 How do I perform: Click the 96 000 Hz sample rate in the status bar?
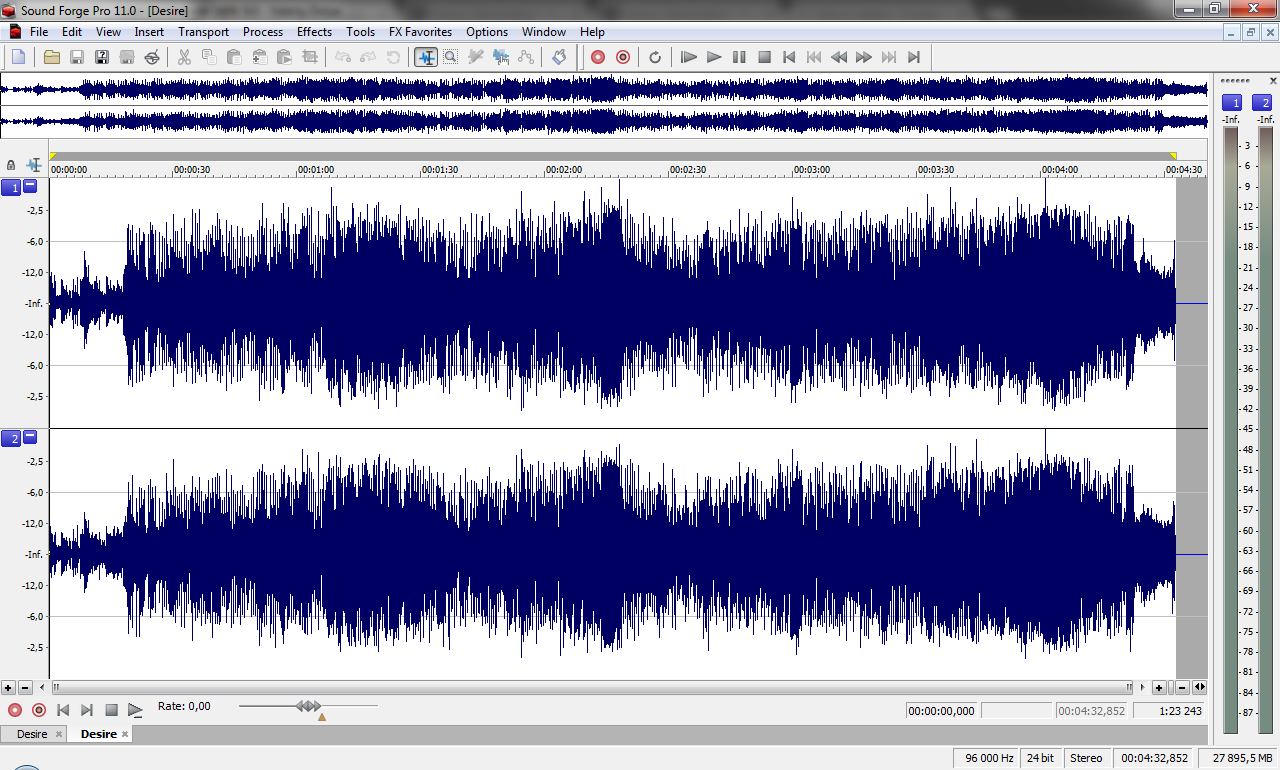click(x=983, y=758)
